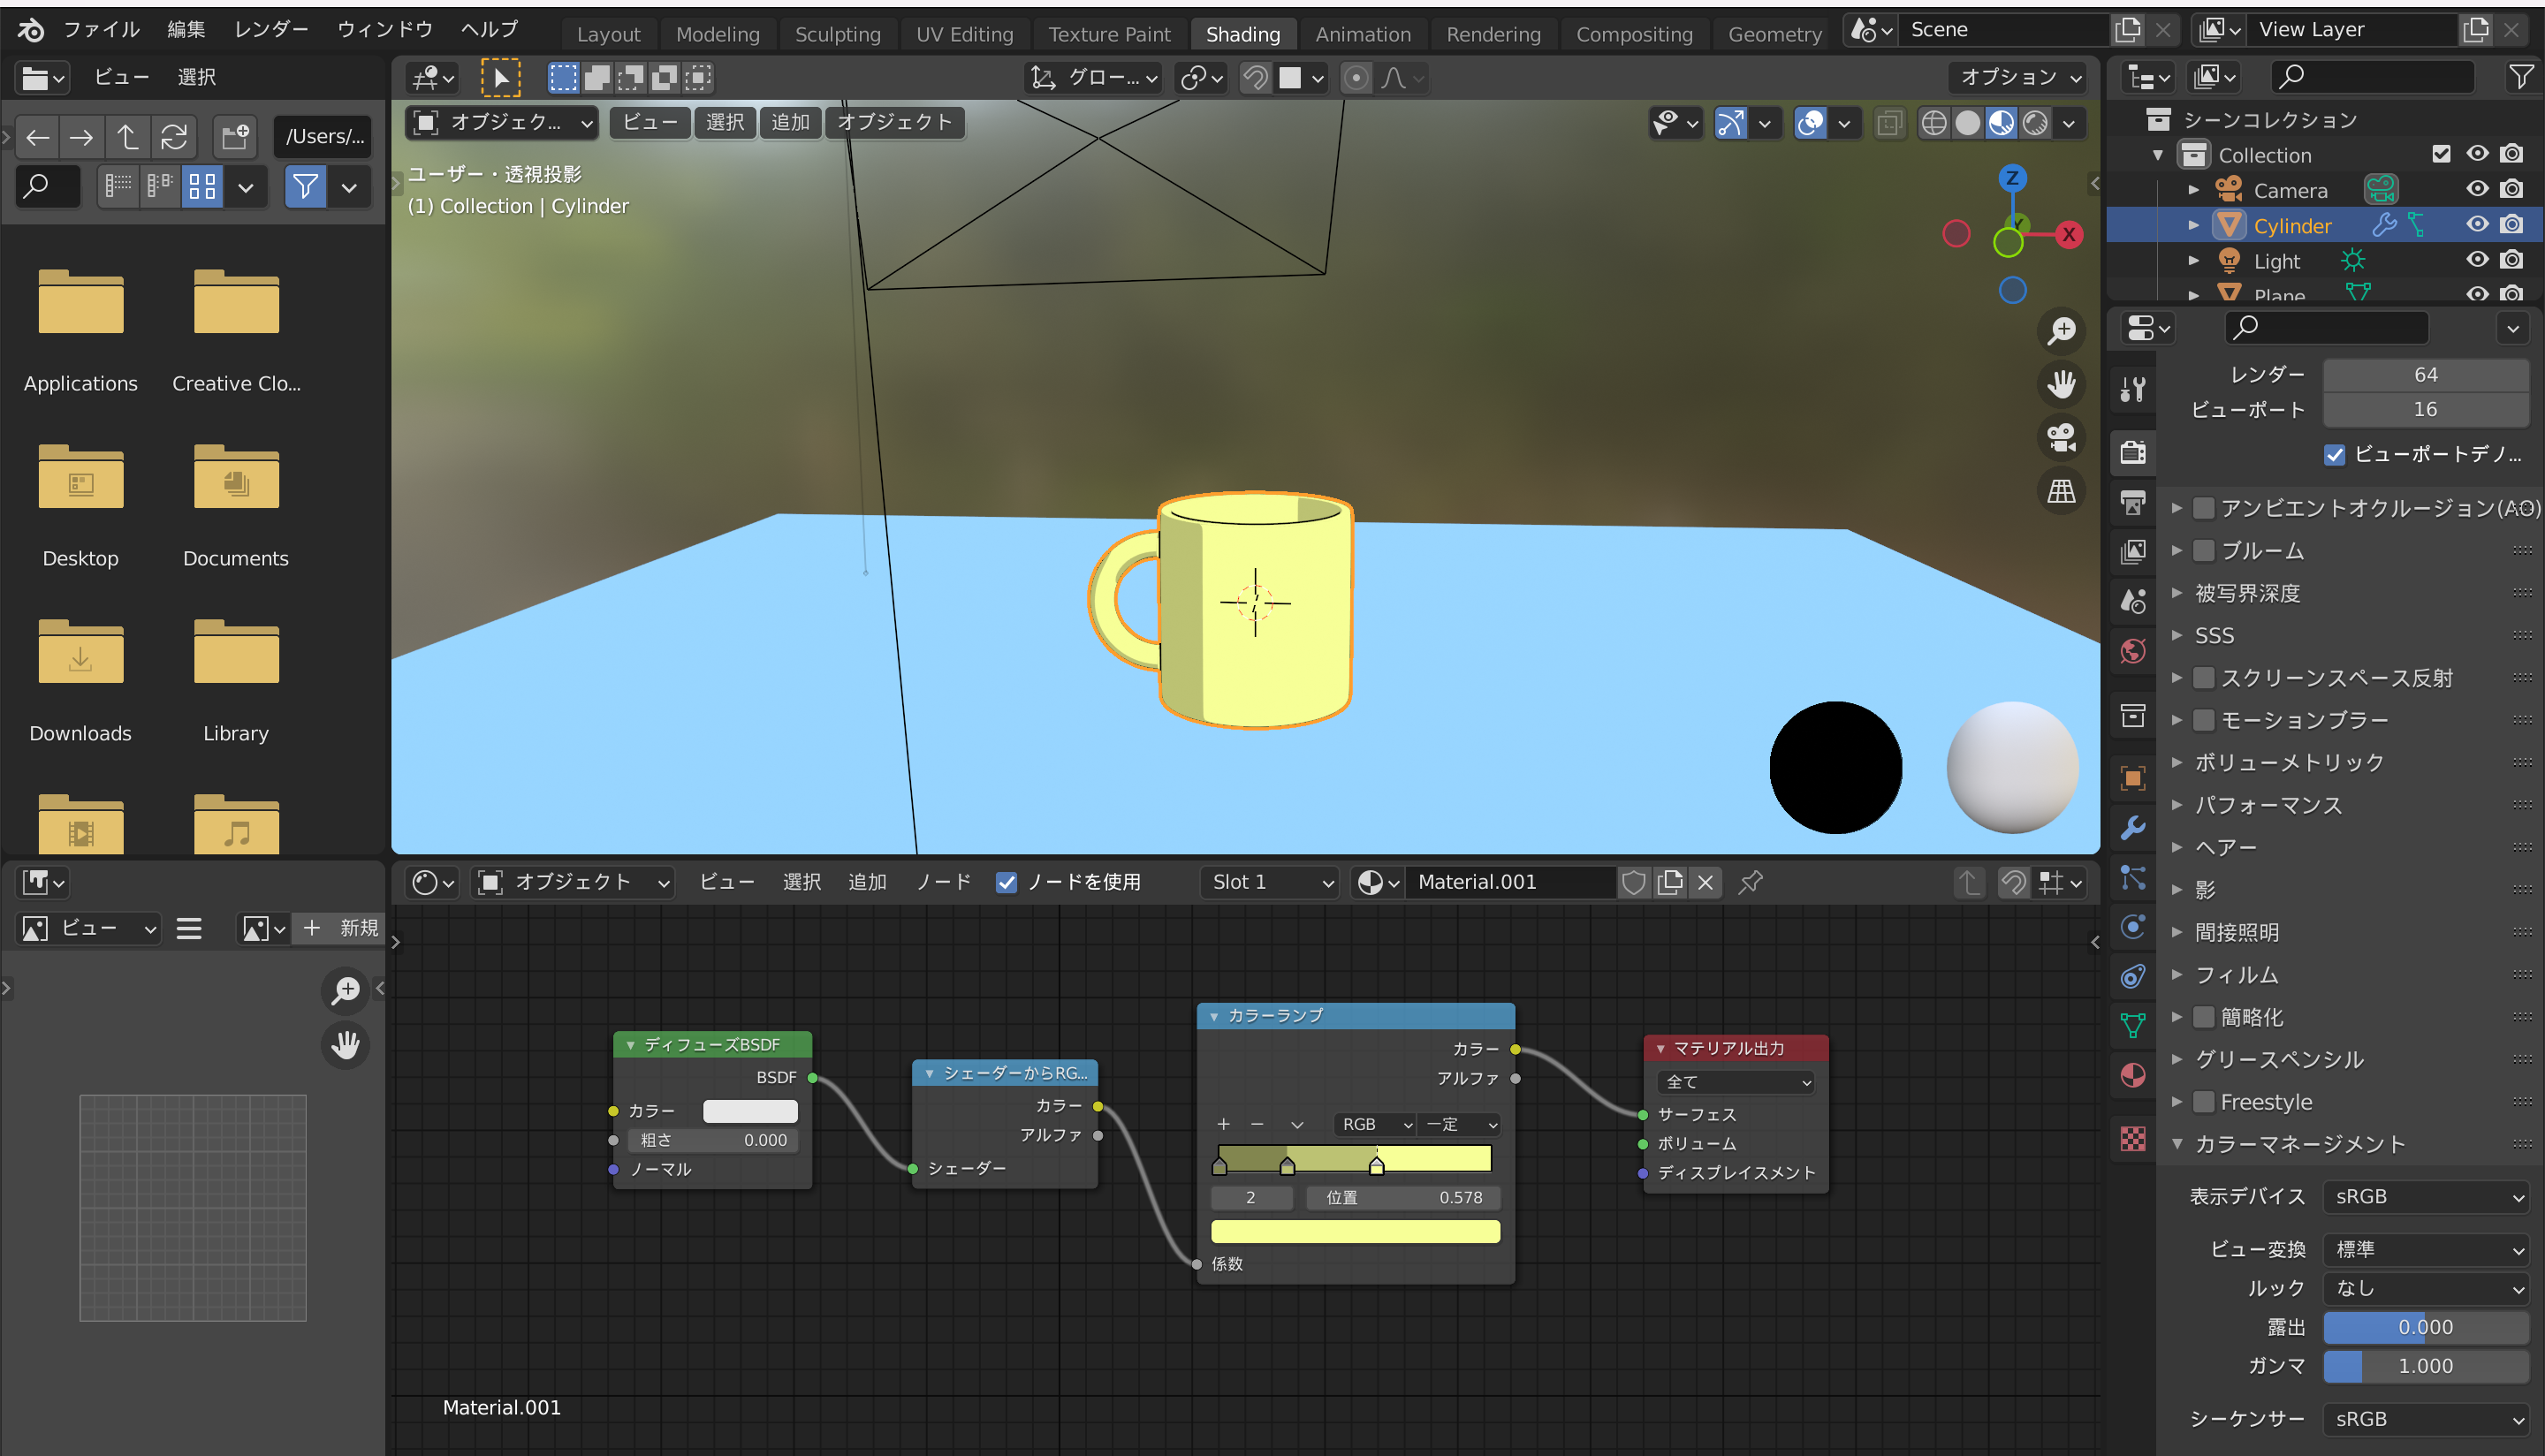The width and height of the screenshot is (2545, 1456).
Task: Click the pin icon beside Material.001
Action: point(1750,882)
